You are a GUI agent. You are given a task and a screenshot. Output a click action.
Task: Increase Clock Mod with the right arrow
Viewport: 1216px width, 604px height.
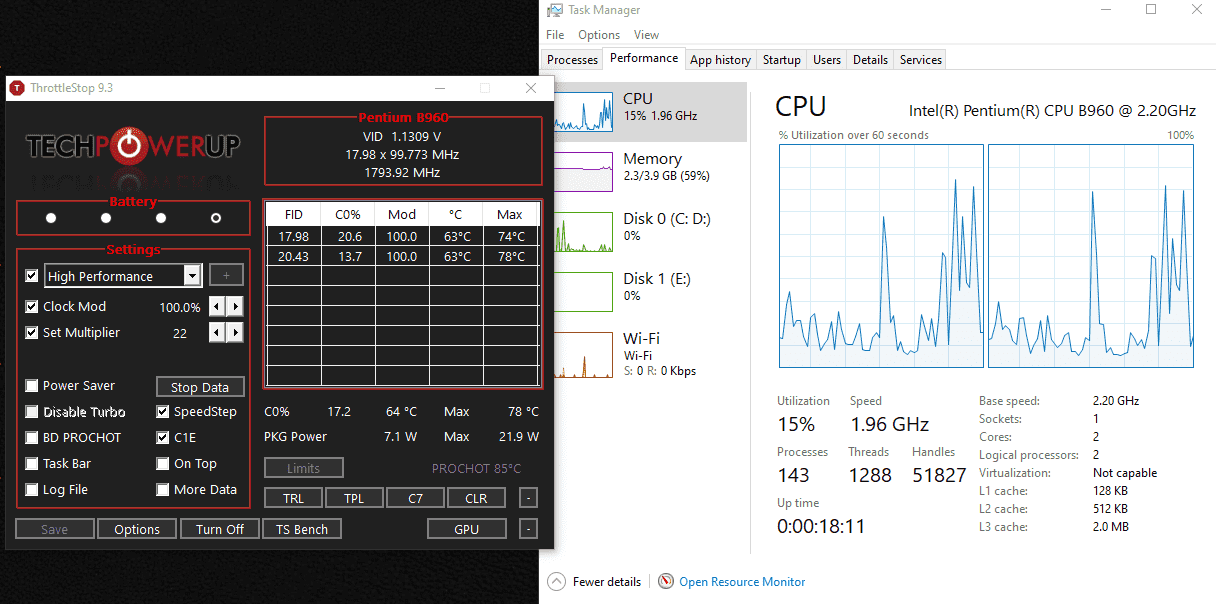(235, 307)
